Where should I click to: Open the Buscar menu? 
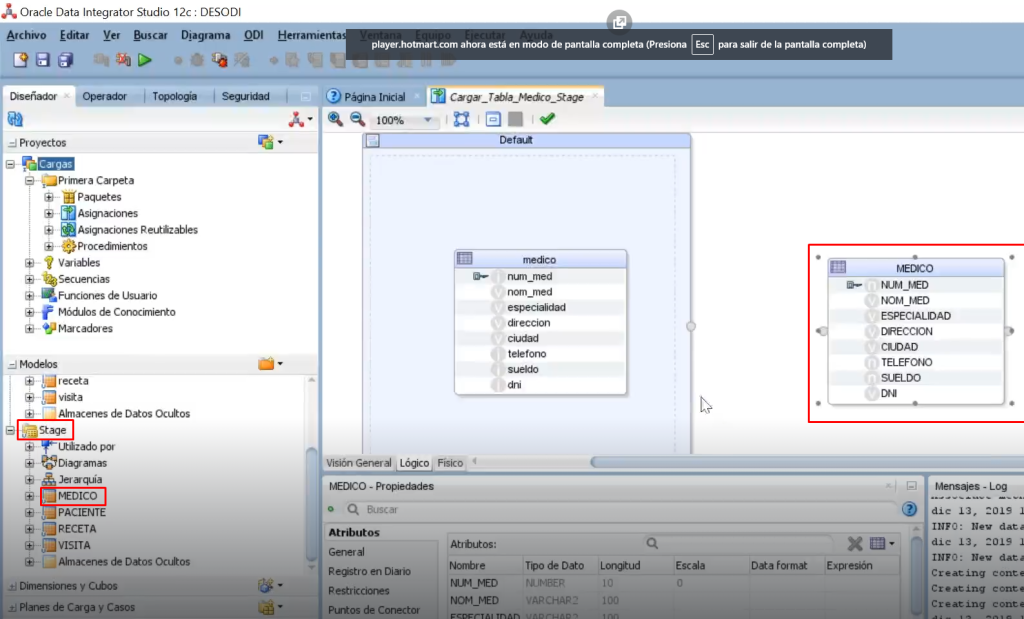coord(150,35)
